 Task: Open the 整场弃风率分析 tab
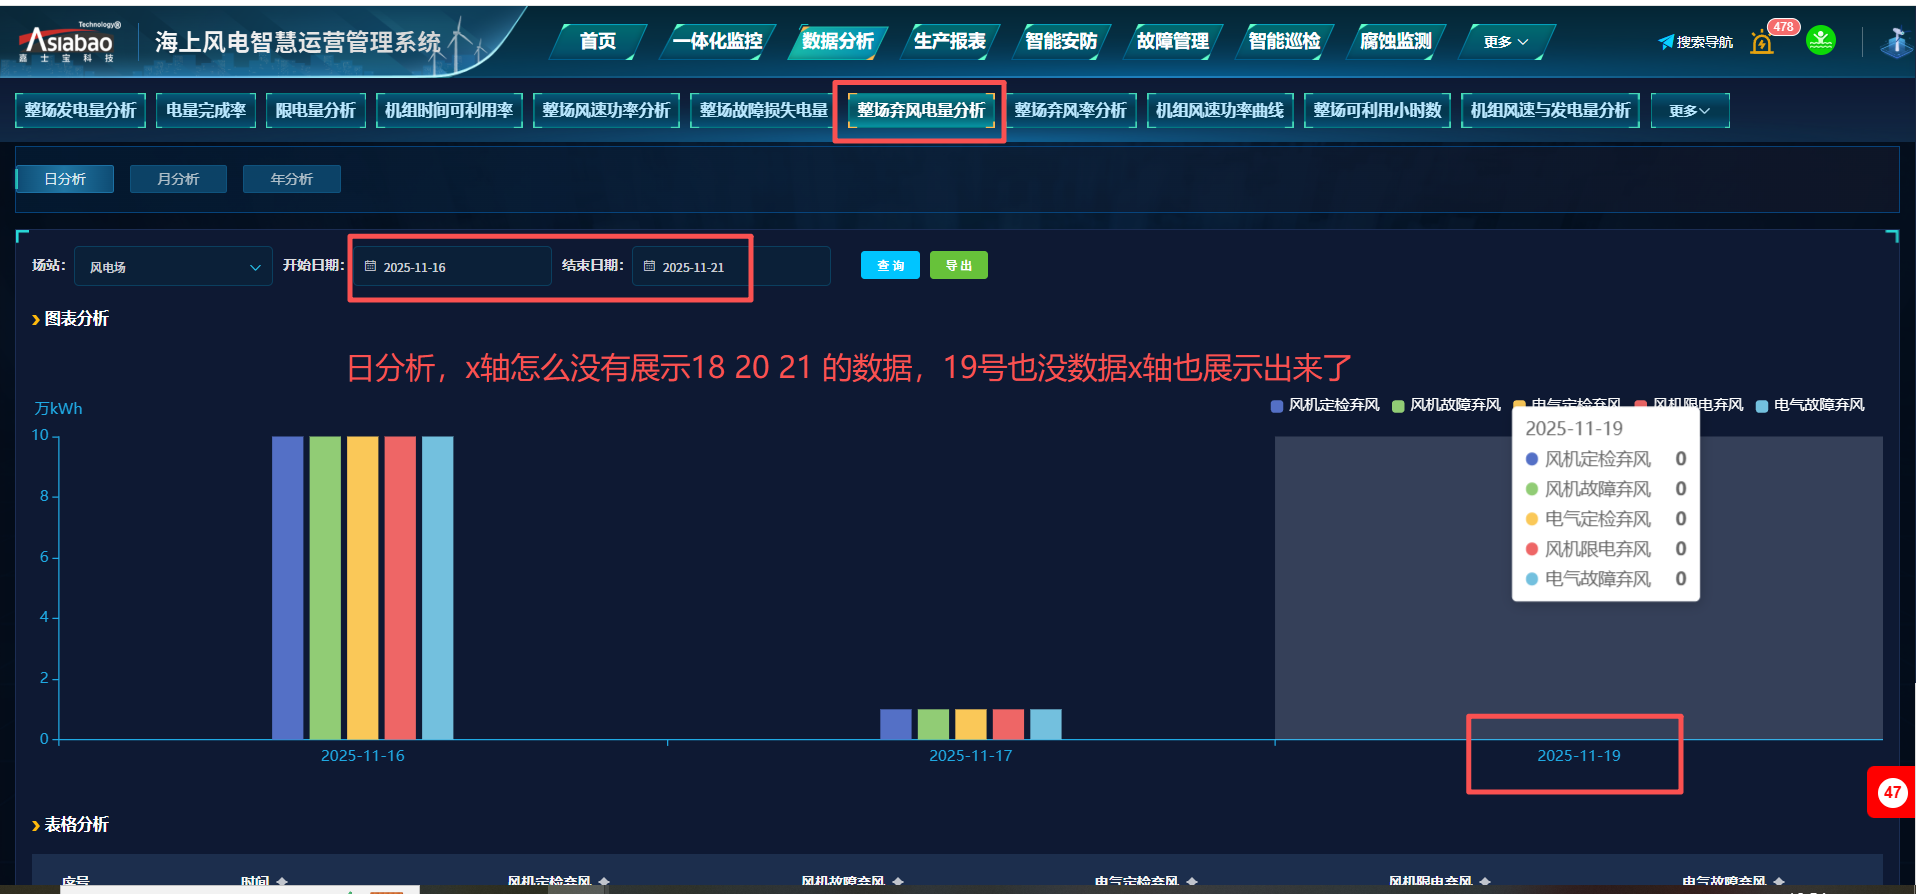[x=1070, y=110]
